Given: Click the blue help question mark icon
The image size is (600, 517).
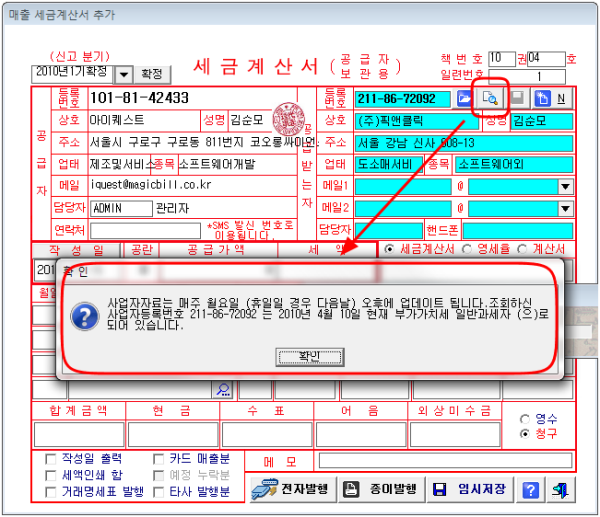Looking at the screenshot, I should [x=531, y=490].
